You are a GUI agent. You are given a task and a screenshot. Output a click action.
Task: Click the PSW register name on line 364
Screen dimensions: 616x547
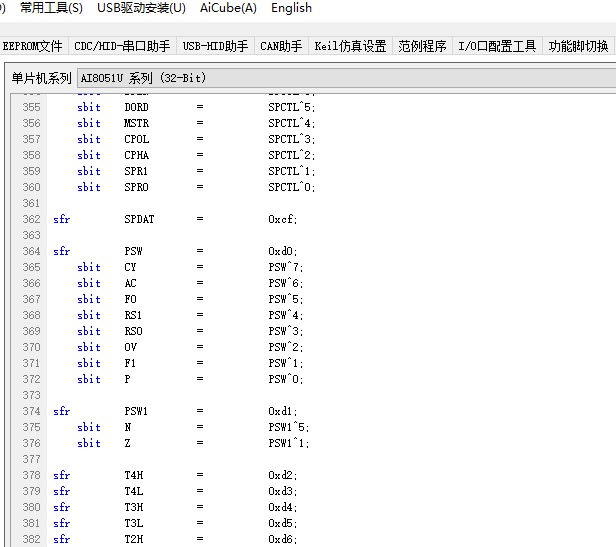tap(134, 251)
